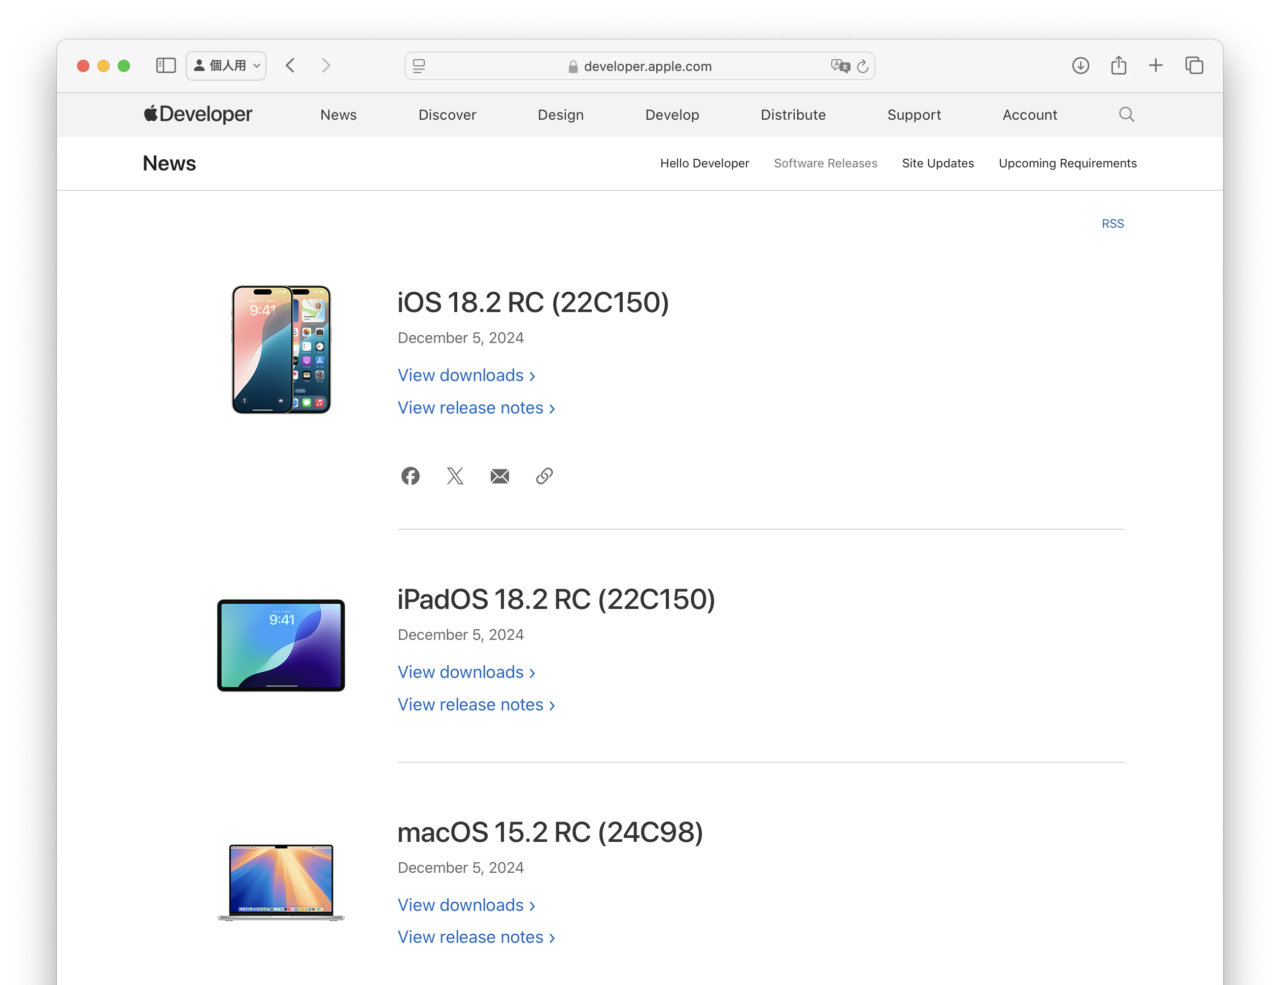Open the Discover menu

click(x=447, y=115)
